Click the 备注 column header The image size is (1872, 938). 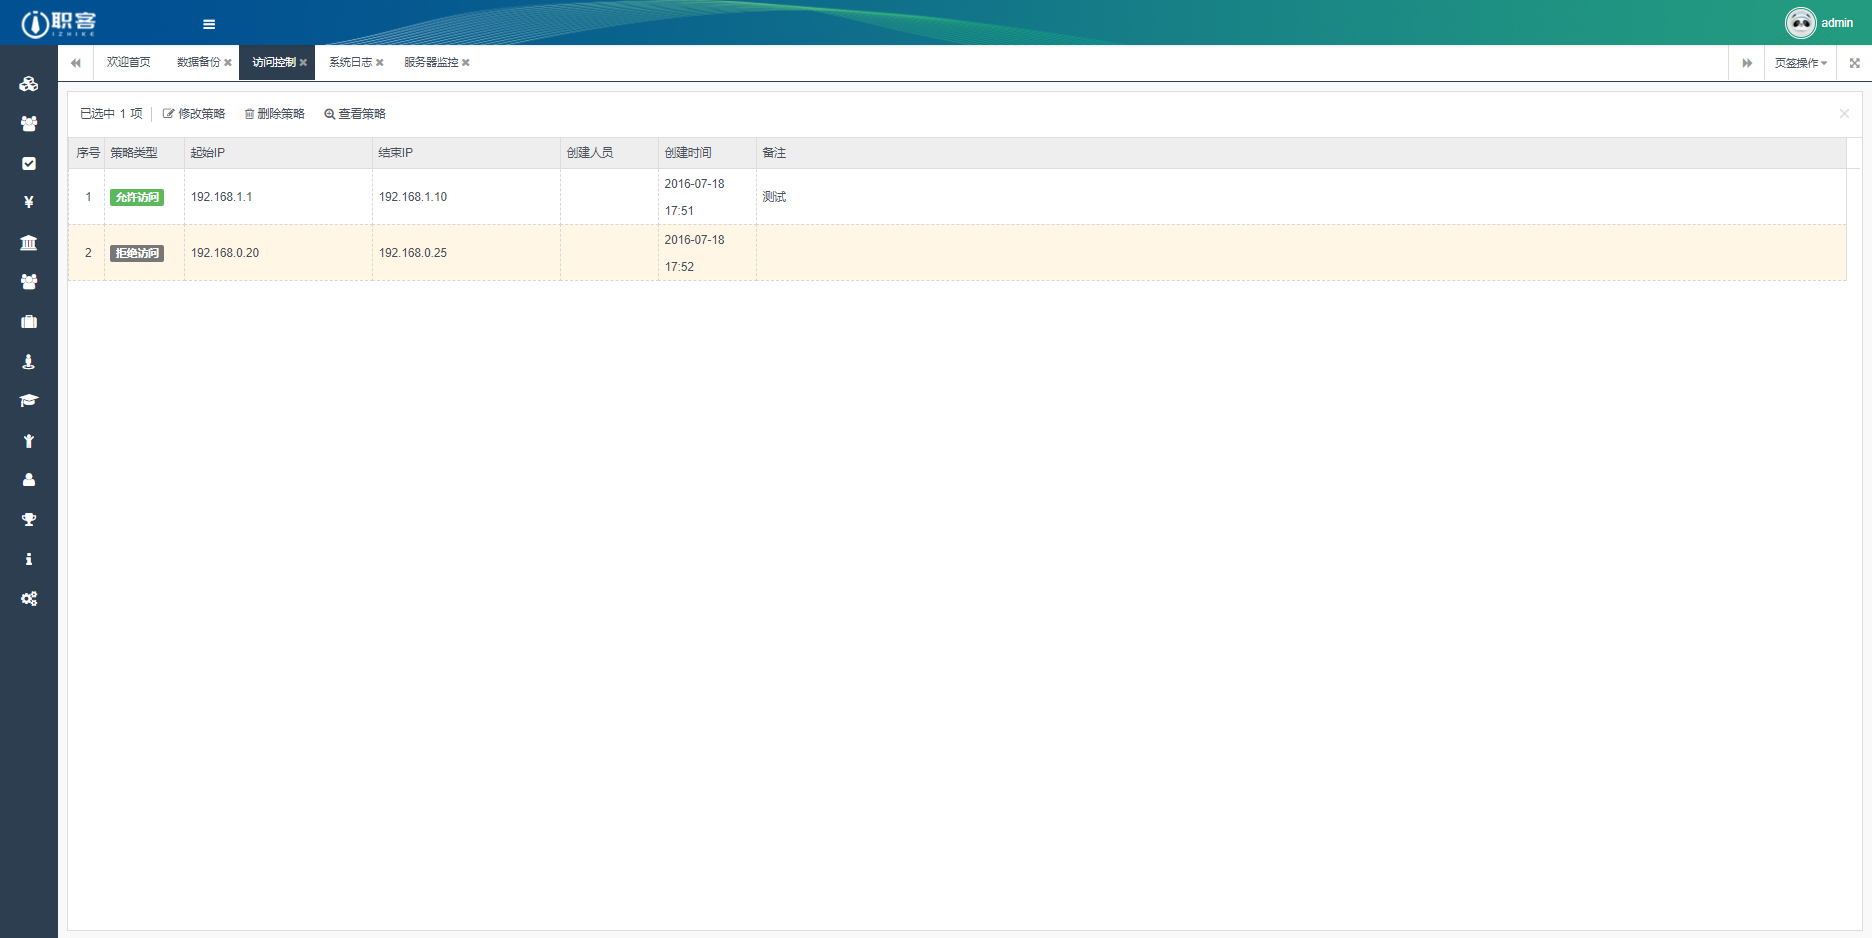(1301, 153)
